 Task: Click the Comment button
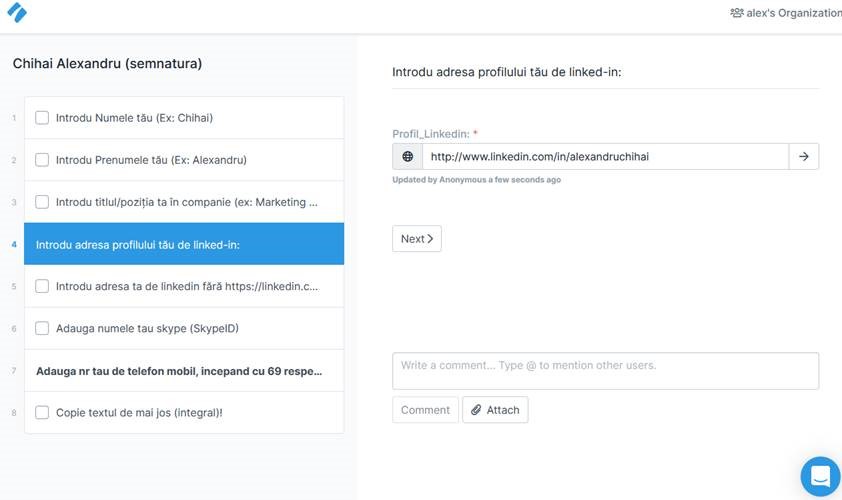coord(425,410)
